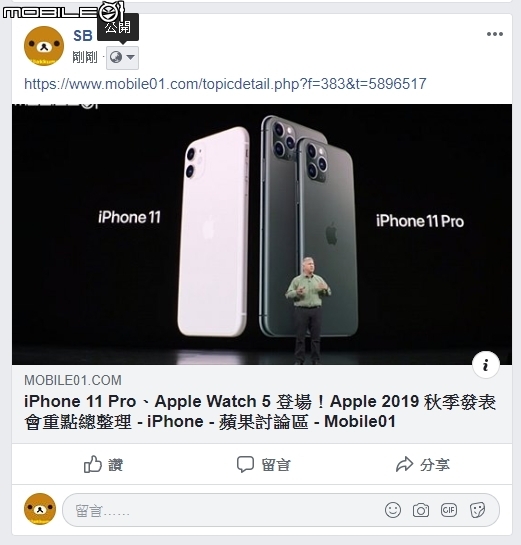This screenshot has height=545, width=521.
Task: Click the iPhone 11 Pro article headline
Action: pos(260,412)
